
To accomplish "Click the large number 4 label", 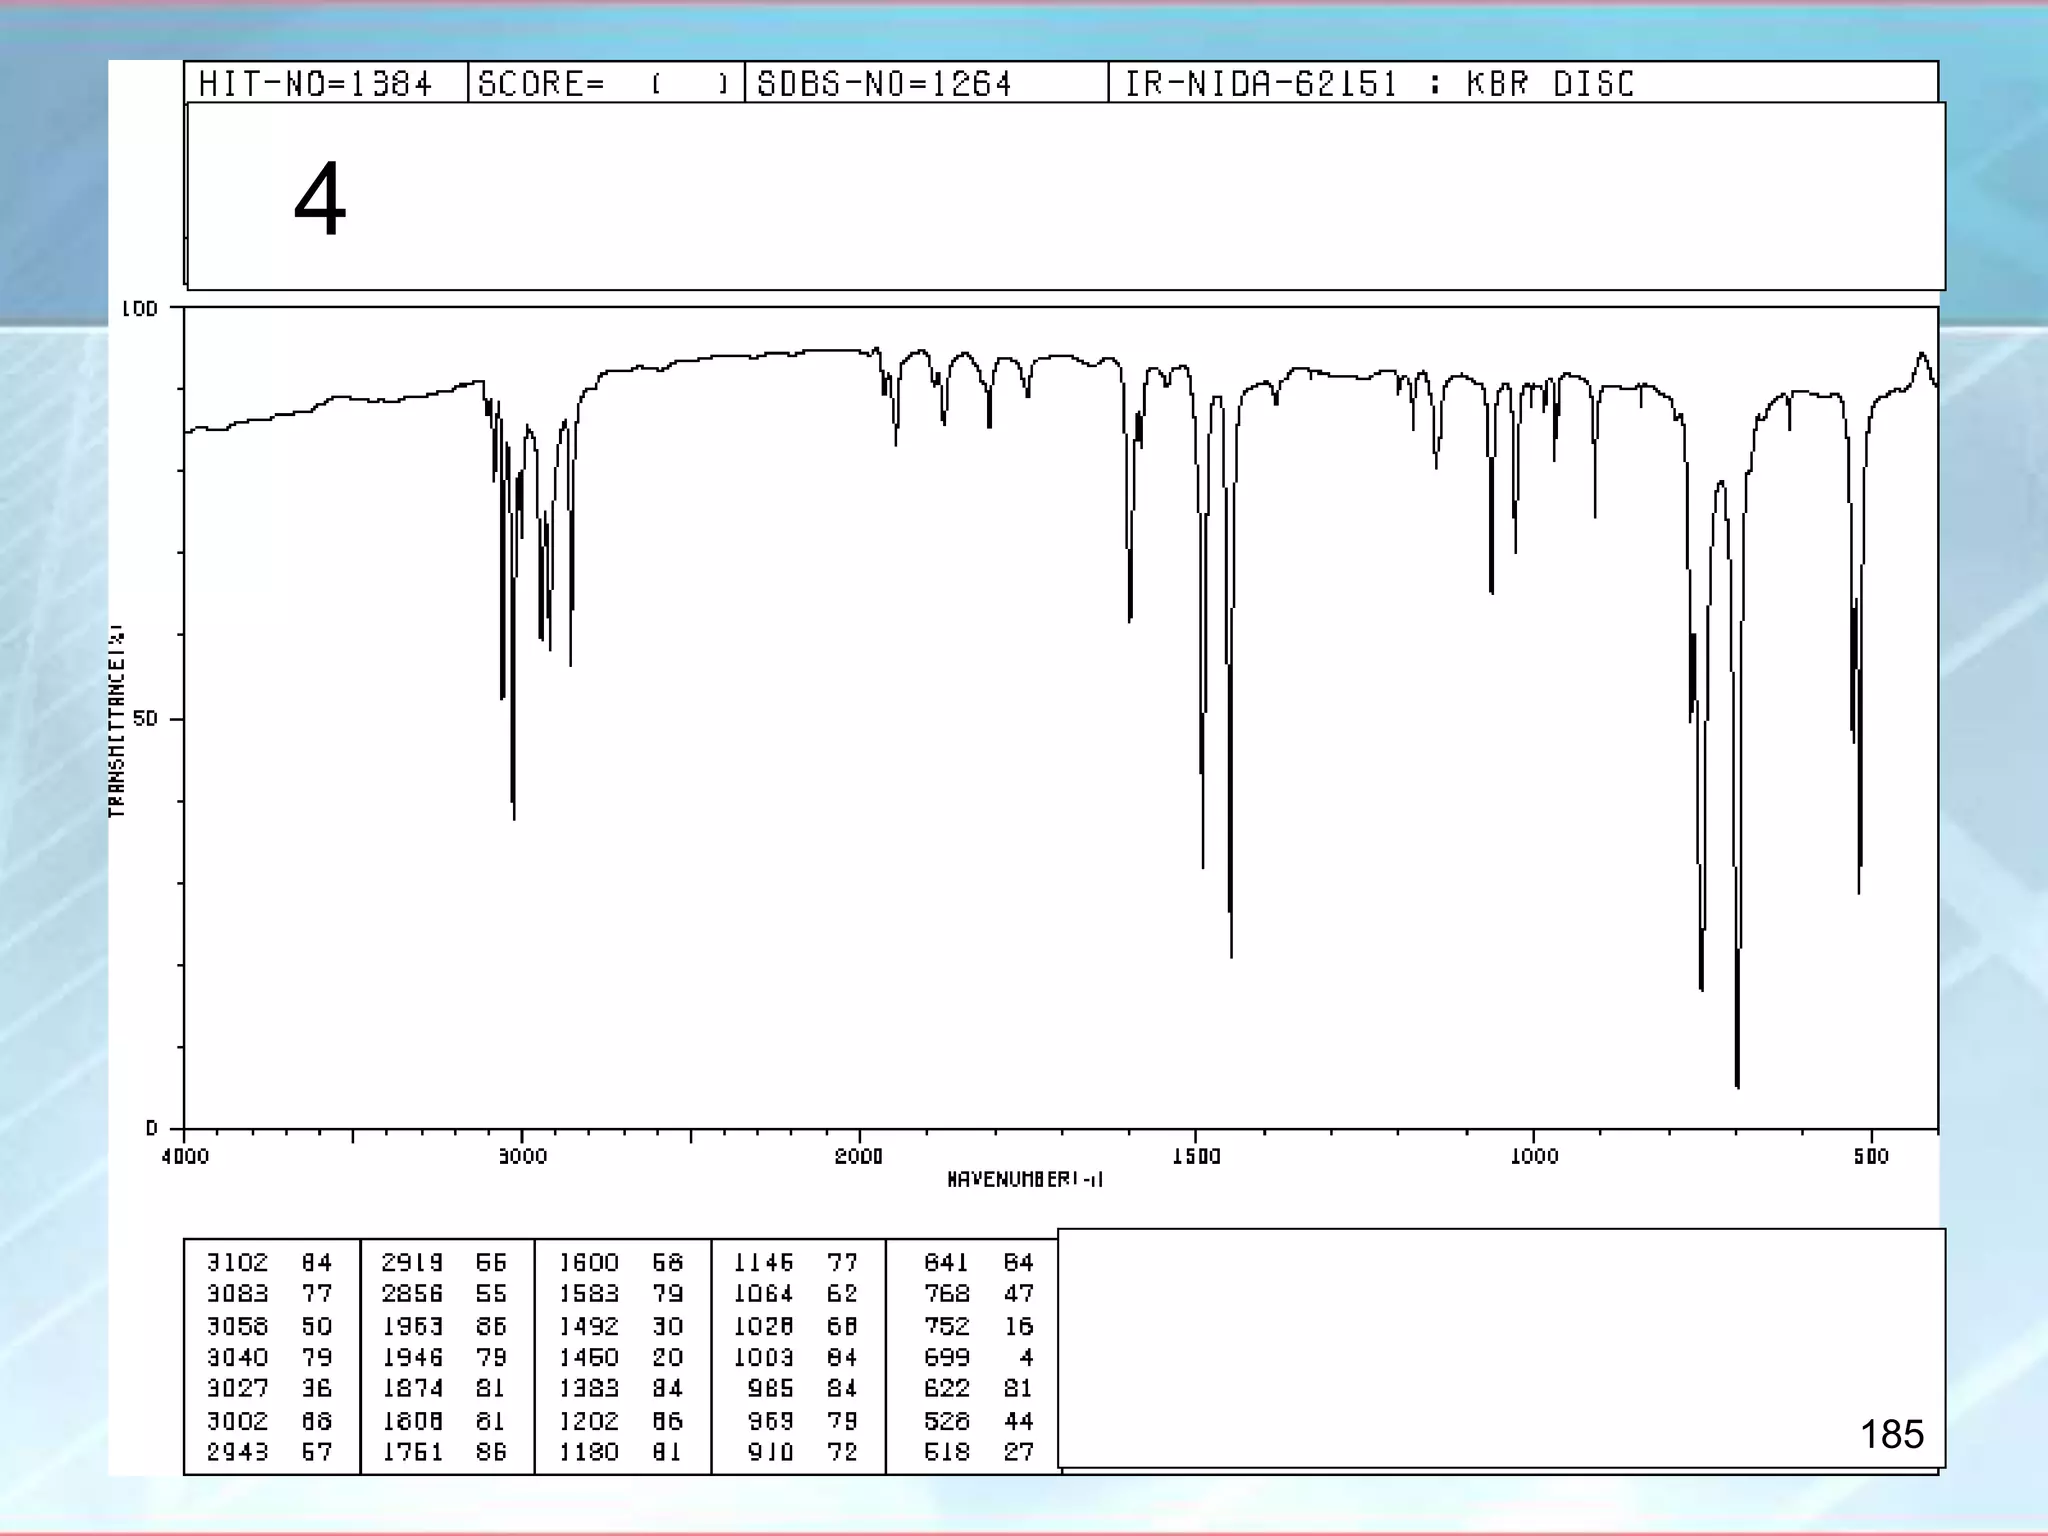I will tap(320, 199).
